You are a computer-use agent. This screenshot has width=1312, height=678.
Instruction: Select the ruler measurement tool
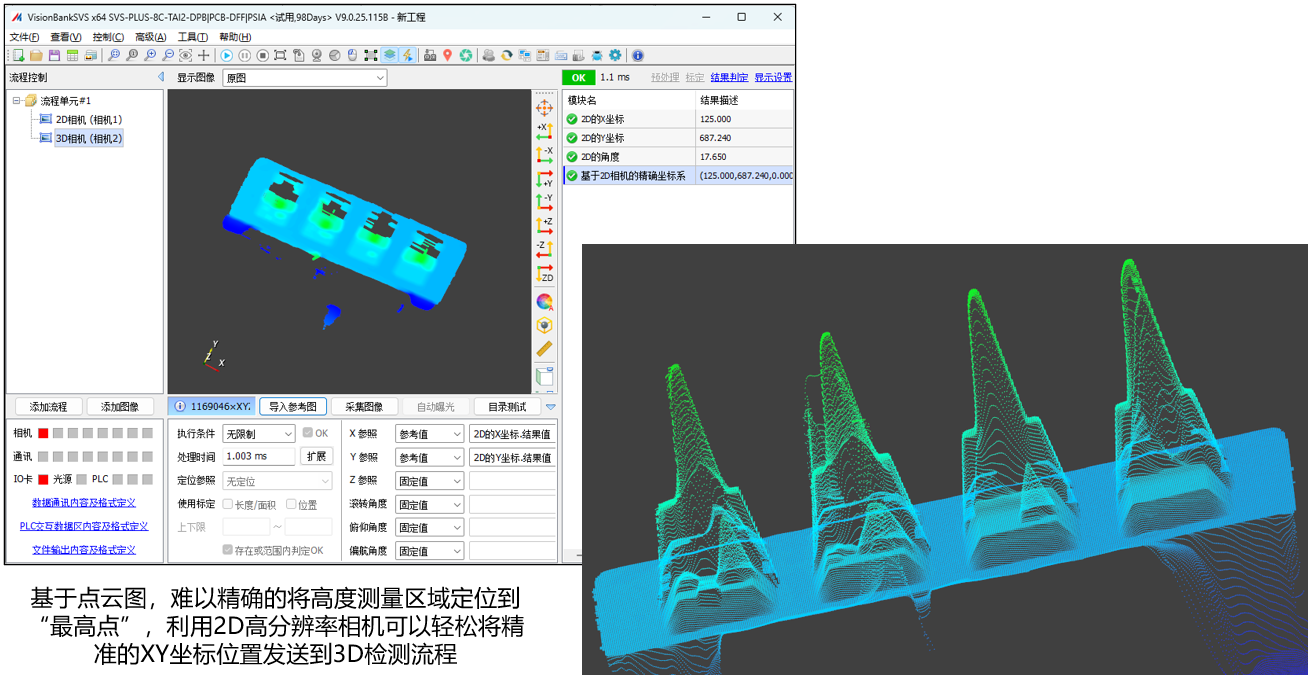(x=544, y=349)
